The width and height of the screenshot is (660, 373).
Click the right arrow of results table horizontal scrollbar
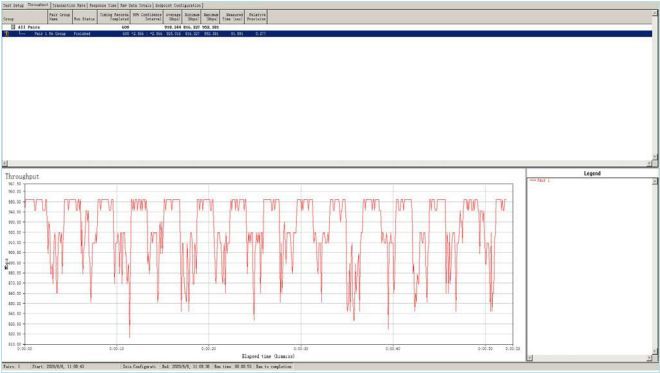tap(649, 163)
